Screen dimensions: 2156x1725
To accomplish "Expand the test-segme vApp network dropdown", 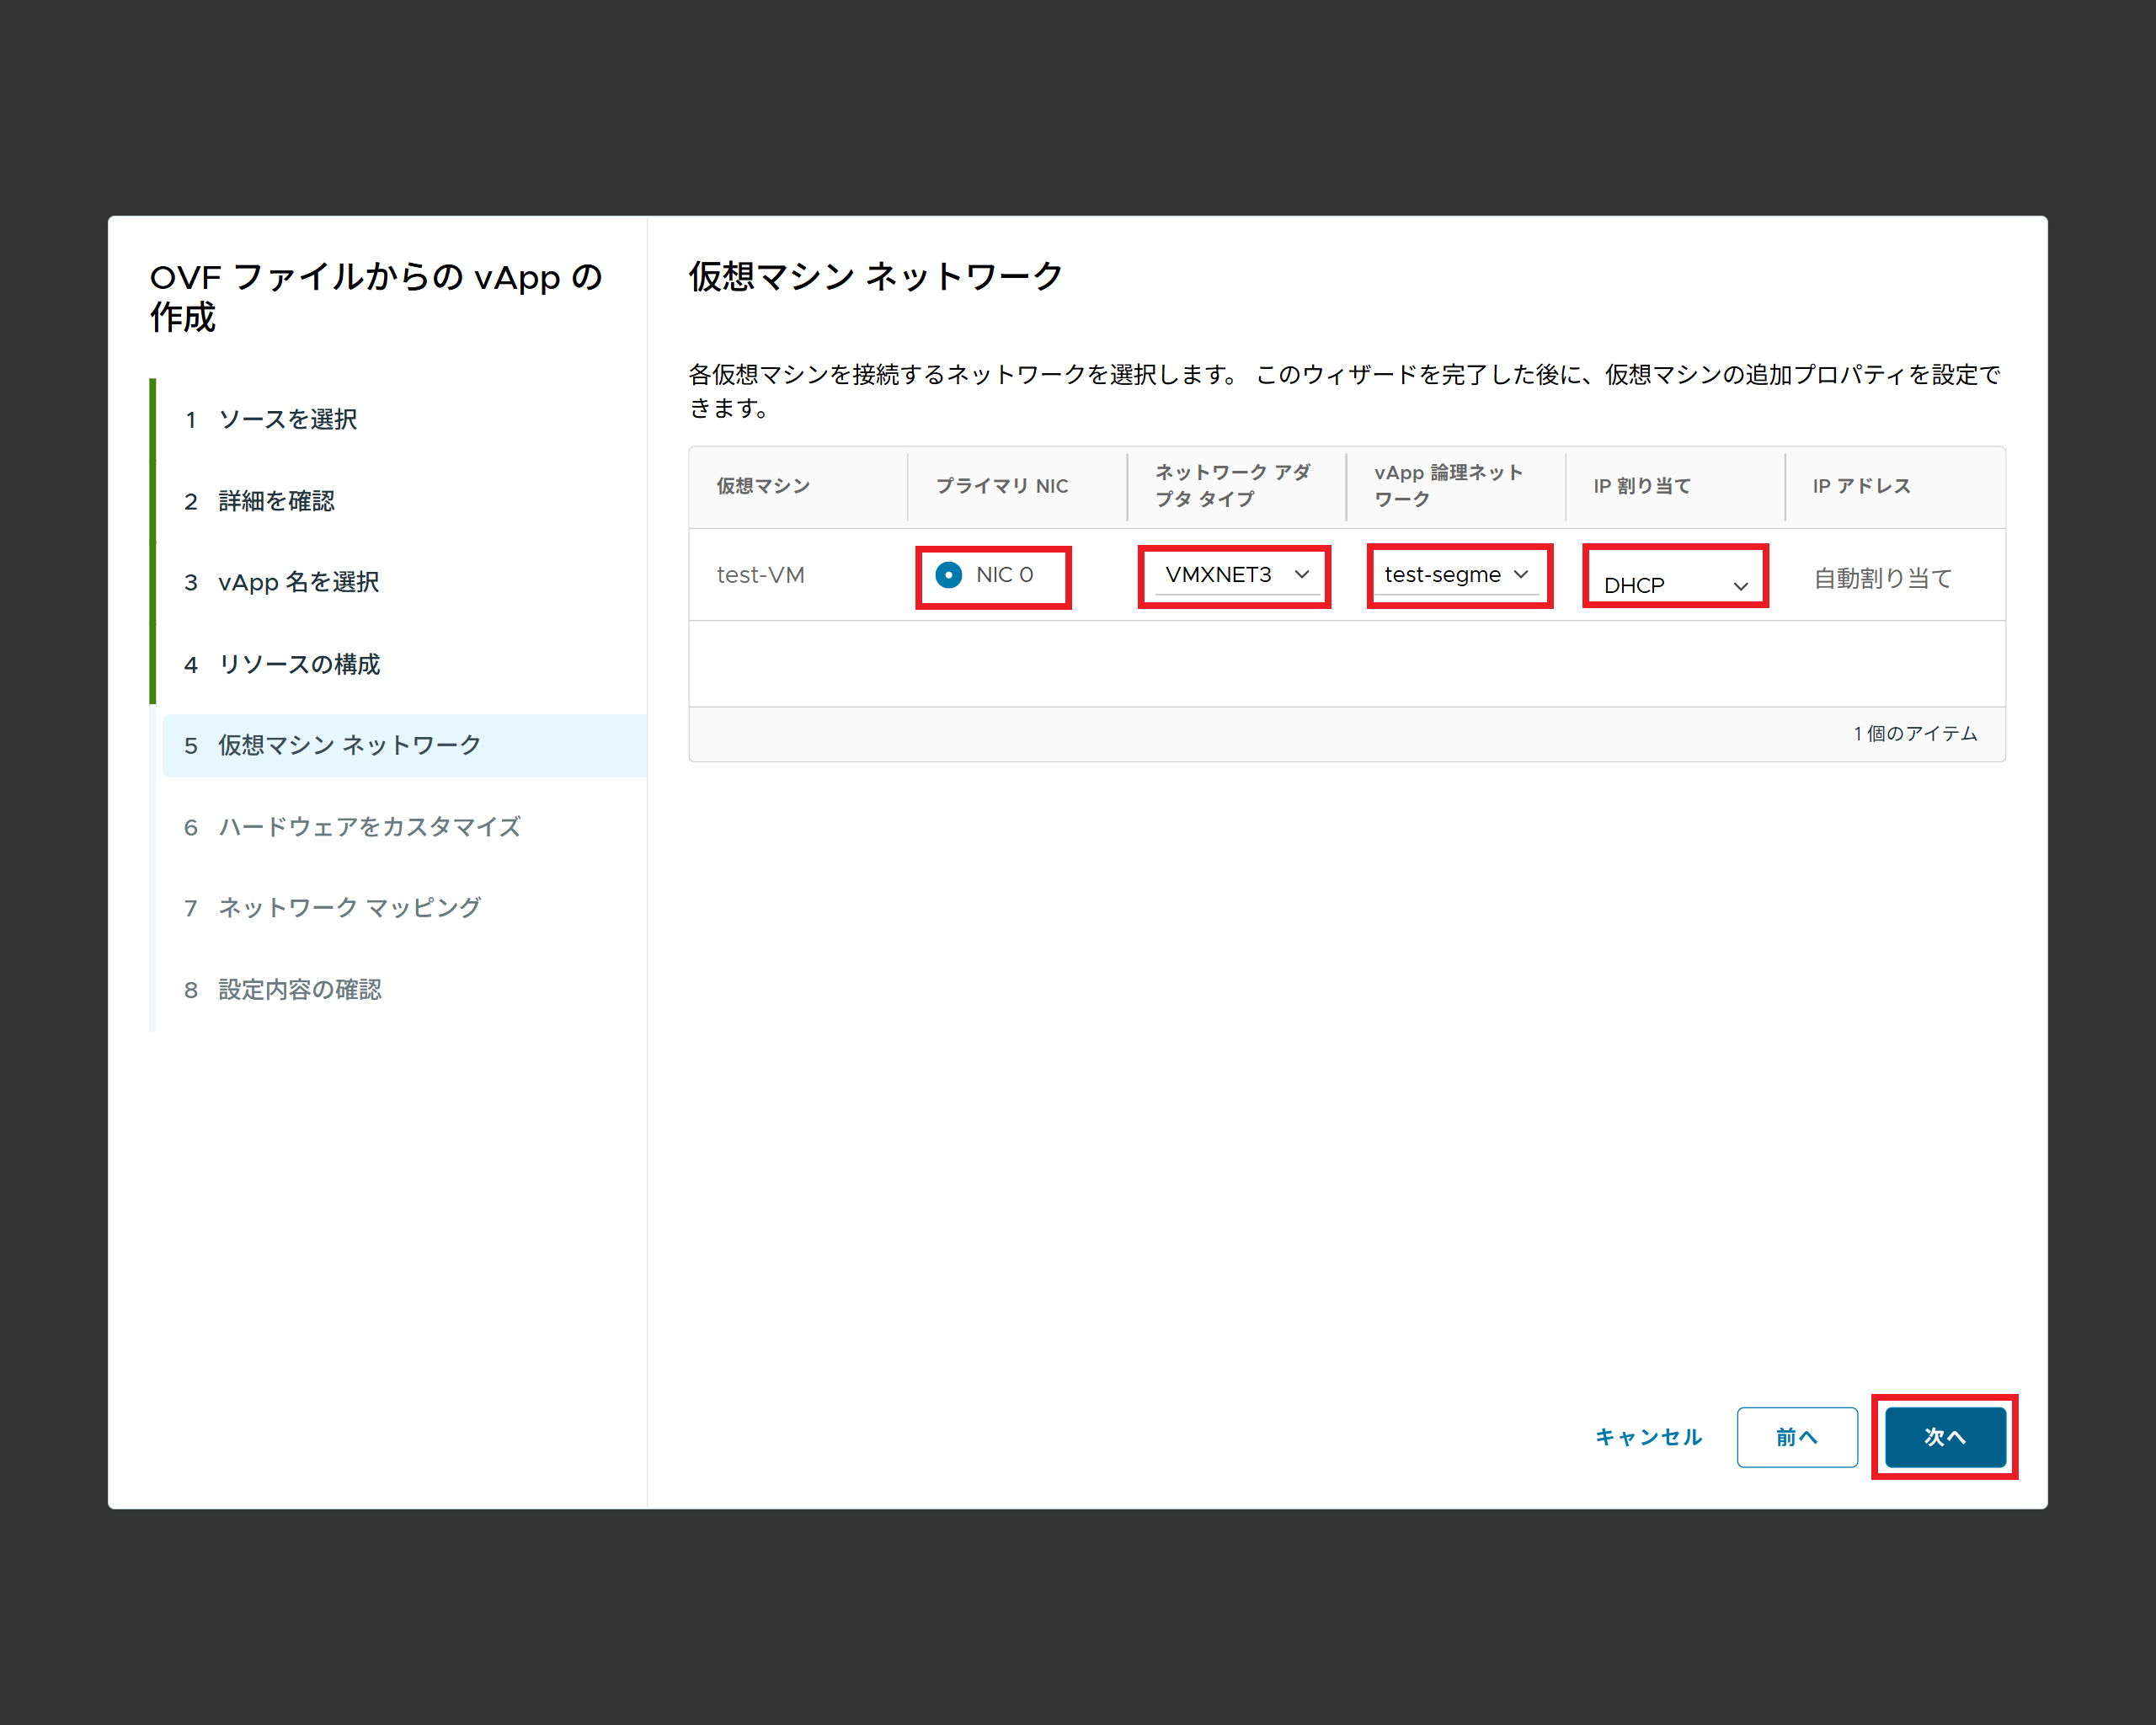I will coord(1456,575).
